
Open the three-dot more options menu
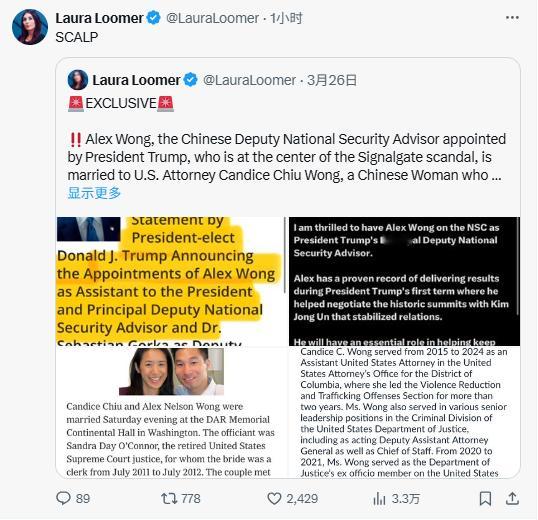pyautogui.click(x=512, y=17)
